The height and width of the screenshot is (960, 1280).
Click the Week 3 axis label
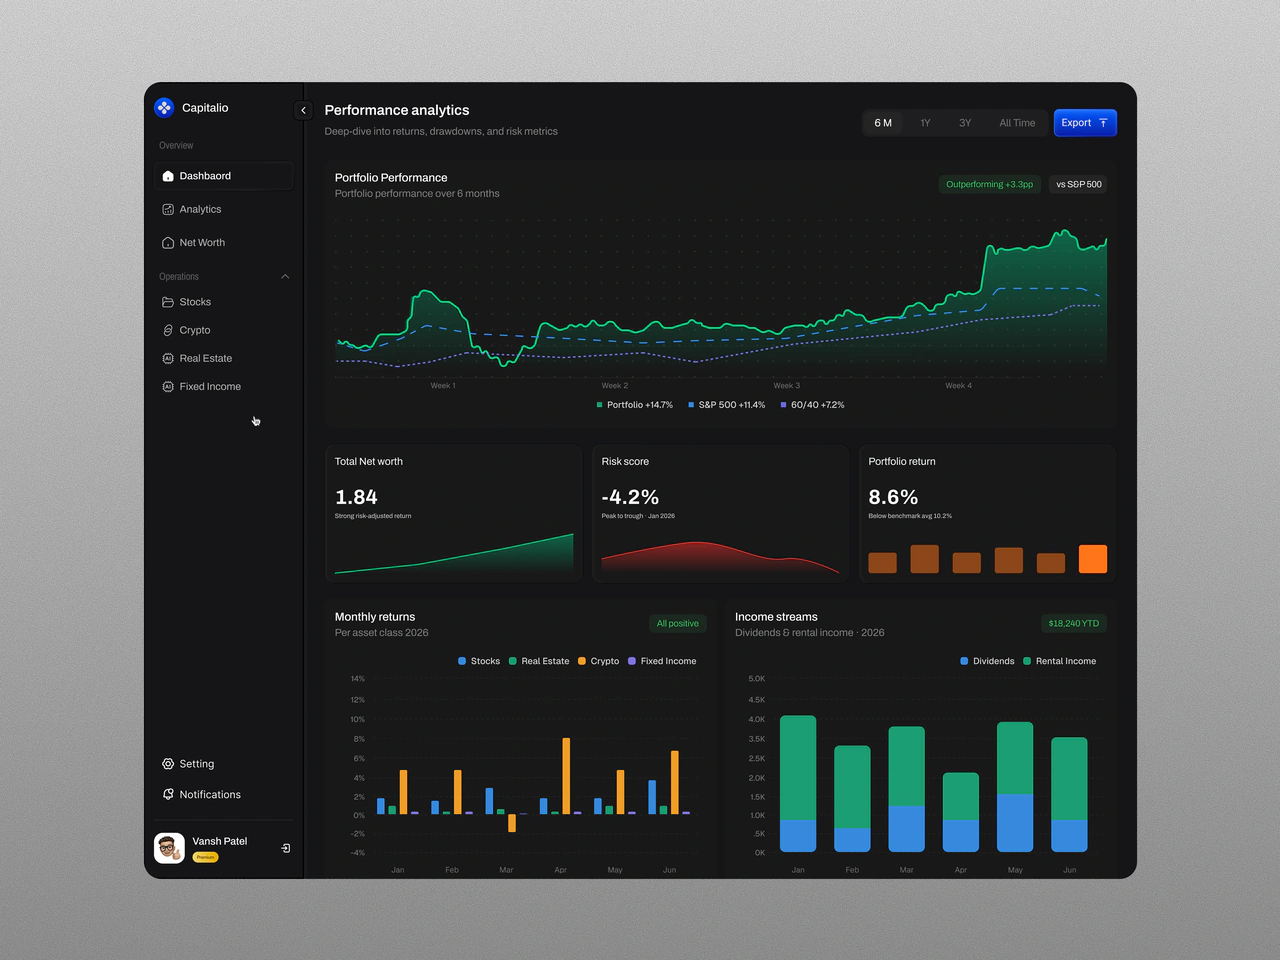(x=787, y=386)
